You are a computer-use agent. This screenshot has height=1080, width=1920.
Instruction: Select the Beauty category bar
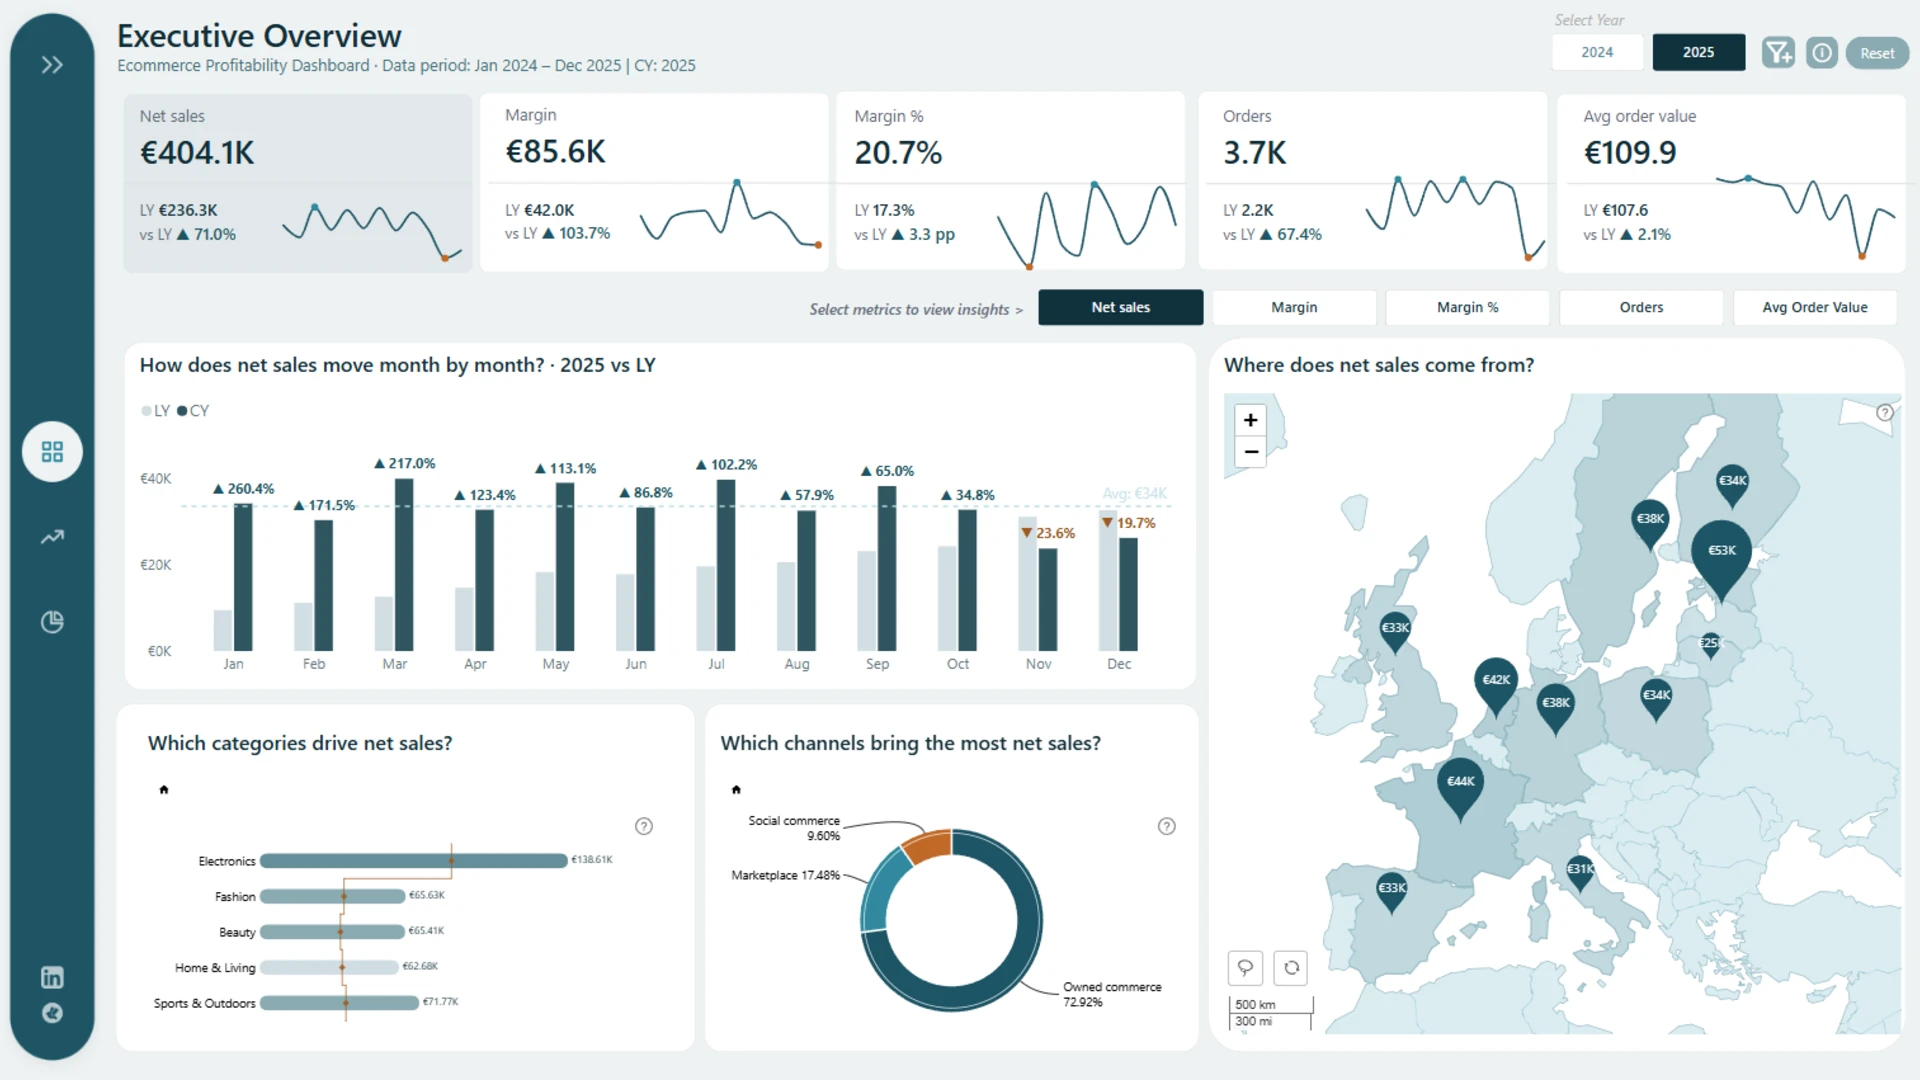click(x=332, y=932)
